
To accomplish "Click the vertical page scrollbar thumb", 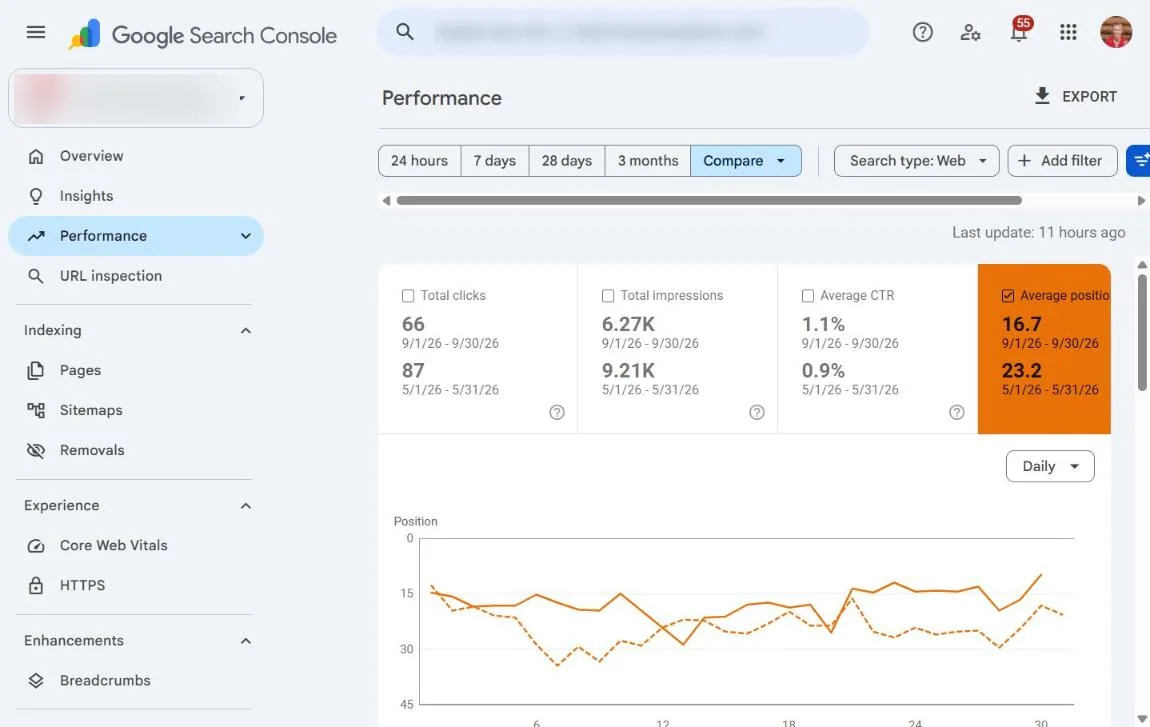I will [x=1142, y=332].
